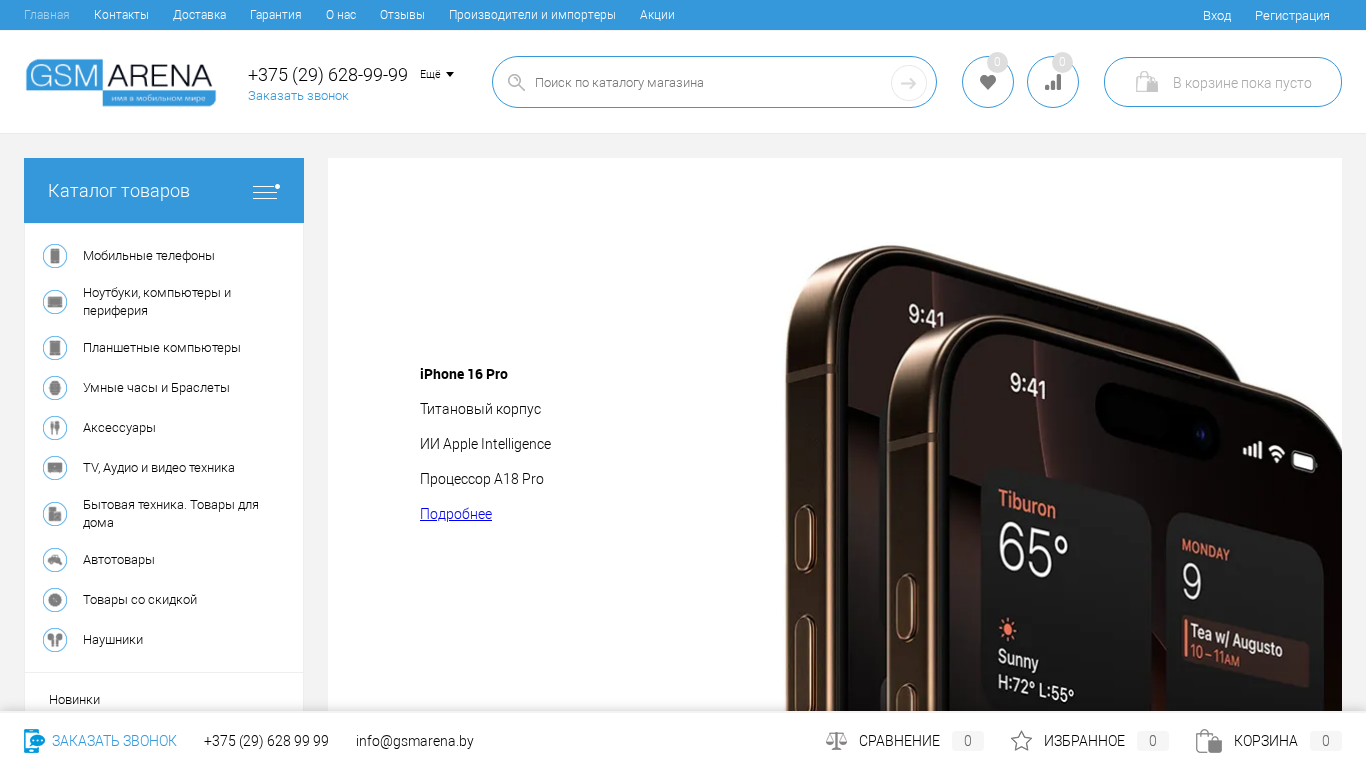This screenshot has width=1366, height=768.
Task: Expand the 'Ещё' phone numbers dropdown
Action: [437, 75]
